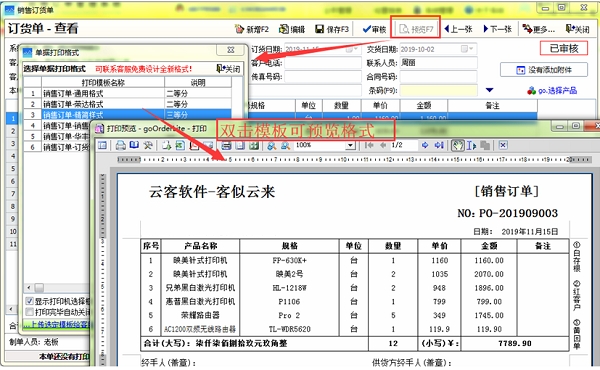Click the 编辑 edit toolbar icon
600x370 pixels.
click(x=284, y=29)
